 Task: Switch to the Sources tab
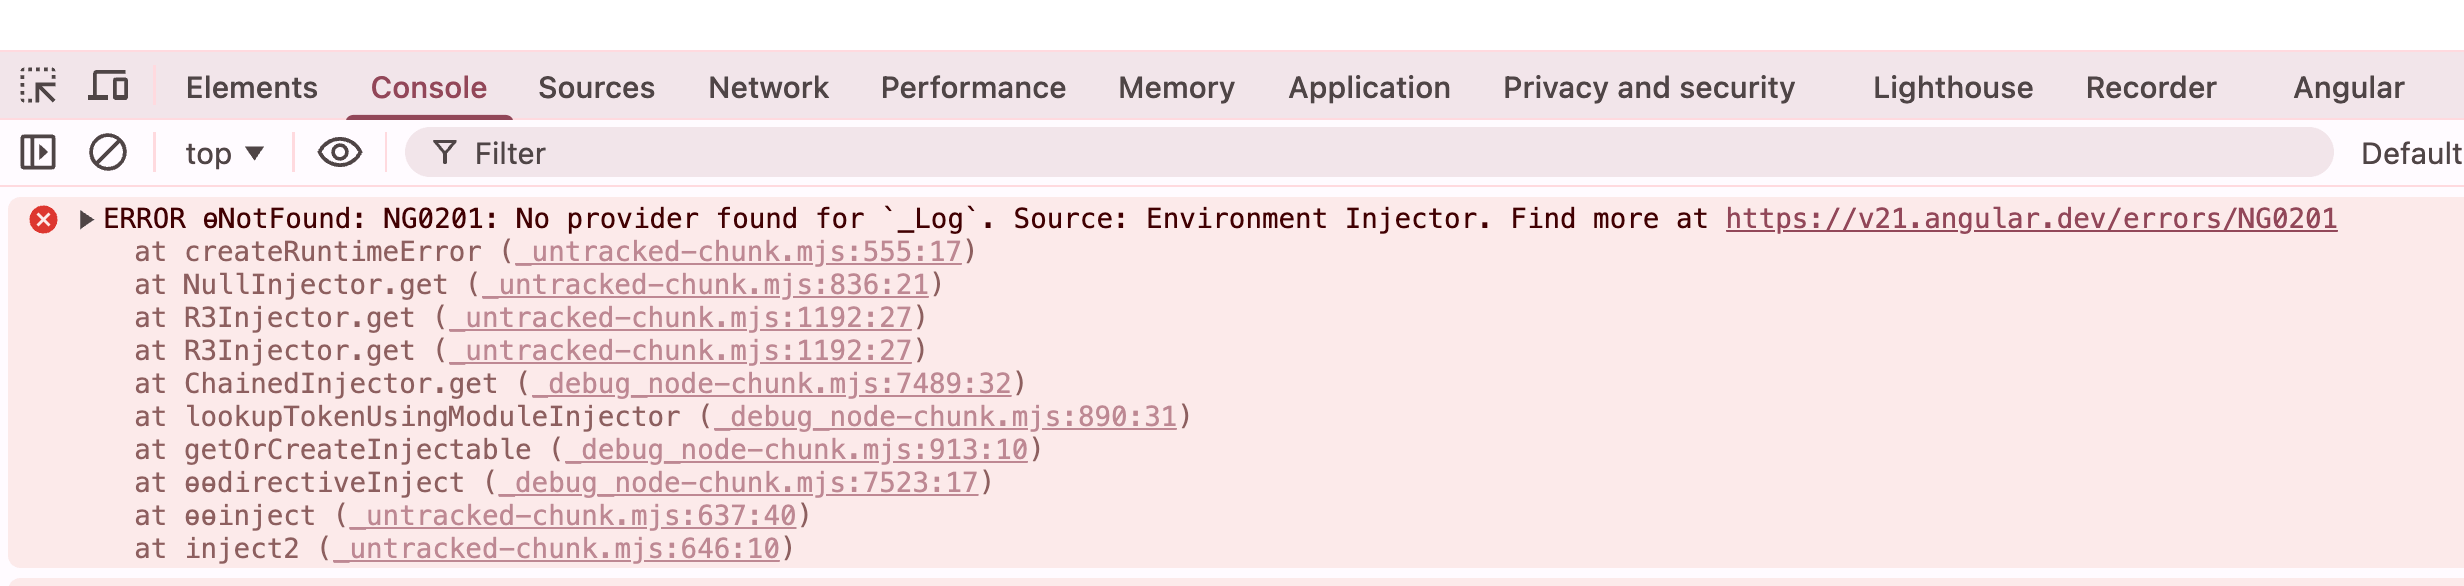pos(596,88)
